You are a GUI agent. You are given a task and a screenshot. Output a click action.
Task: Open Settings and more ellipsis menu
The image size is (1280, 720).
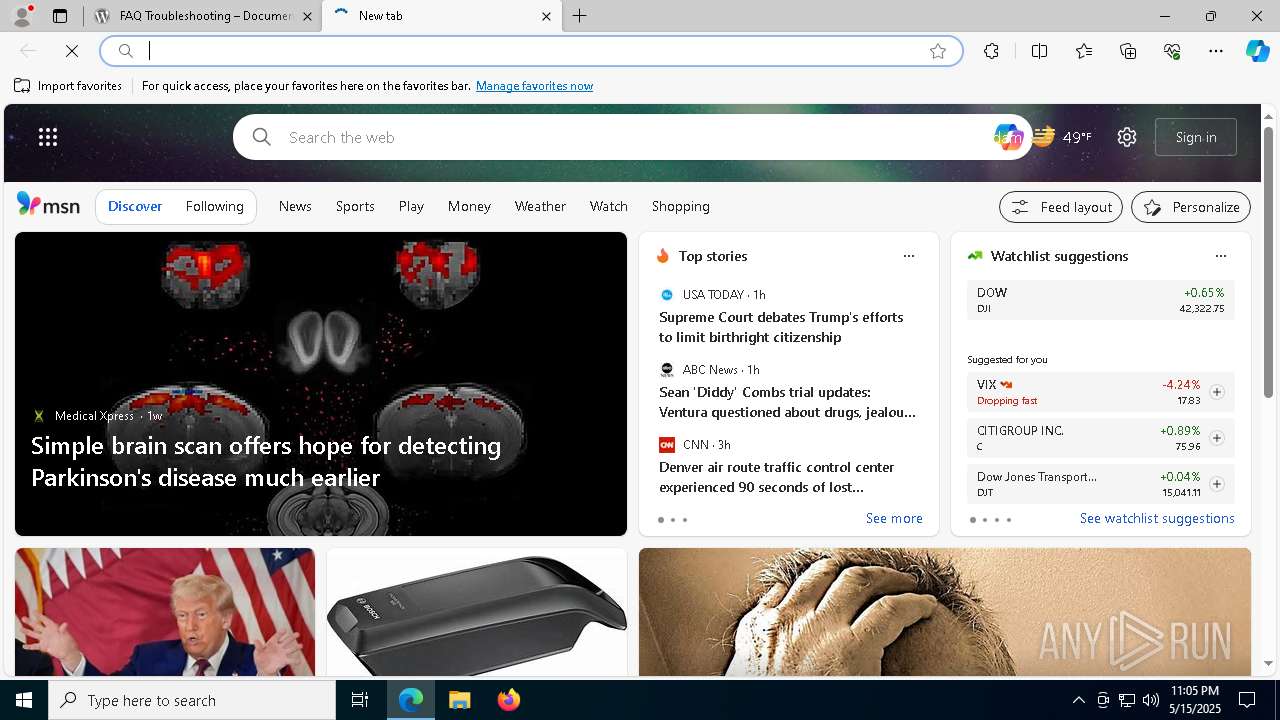1216,51
